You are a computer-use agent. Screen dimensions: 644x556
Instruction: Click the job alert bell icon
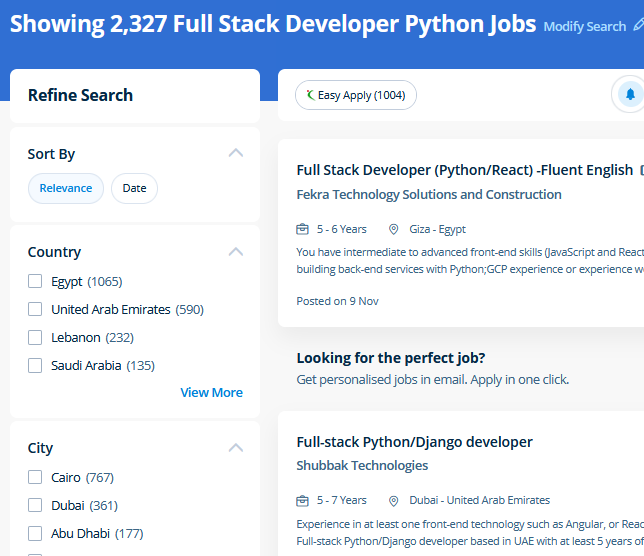click(x=629, y=95)
